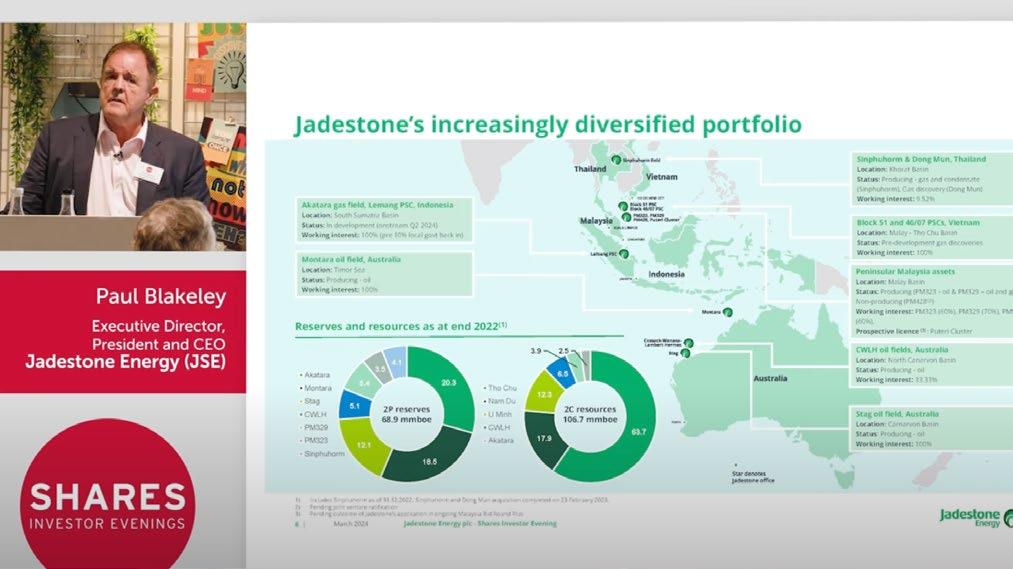
Task: Click the 'Thailand' map label
Action: 590,169
